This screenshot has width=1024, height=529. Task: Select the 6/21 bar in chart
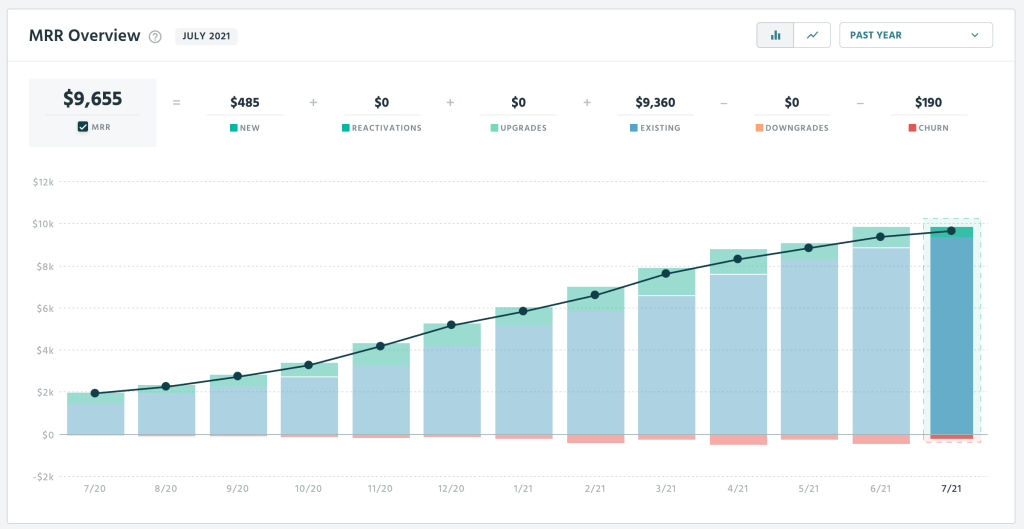881,340
